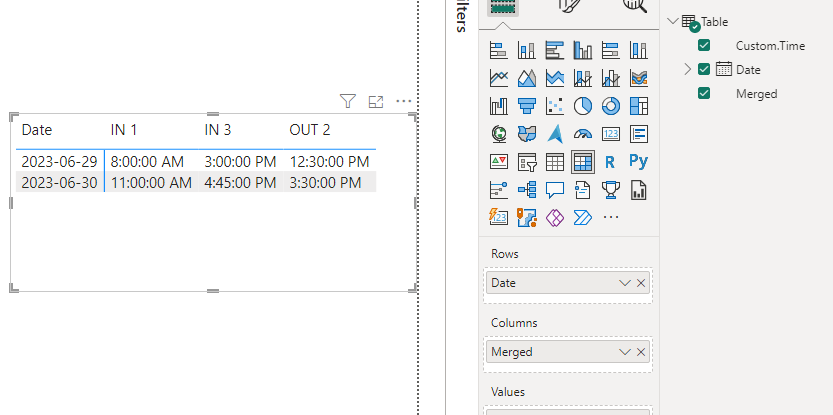Click the 12:30:00 PM cell

click(x=329, y=162)
